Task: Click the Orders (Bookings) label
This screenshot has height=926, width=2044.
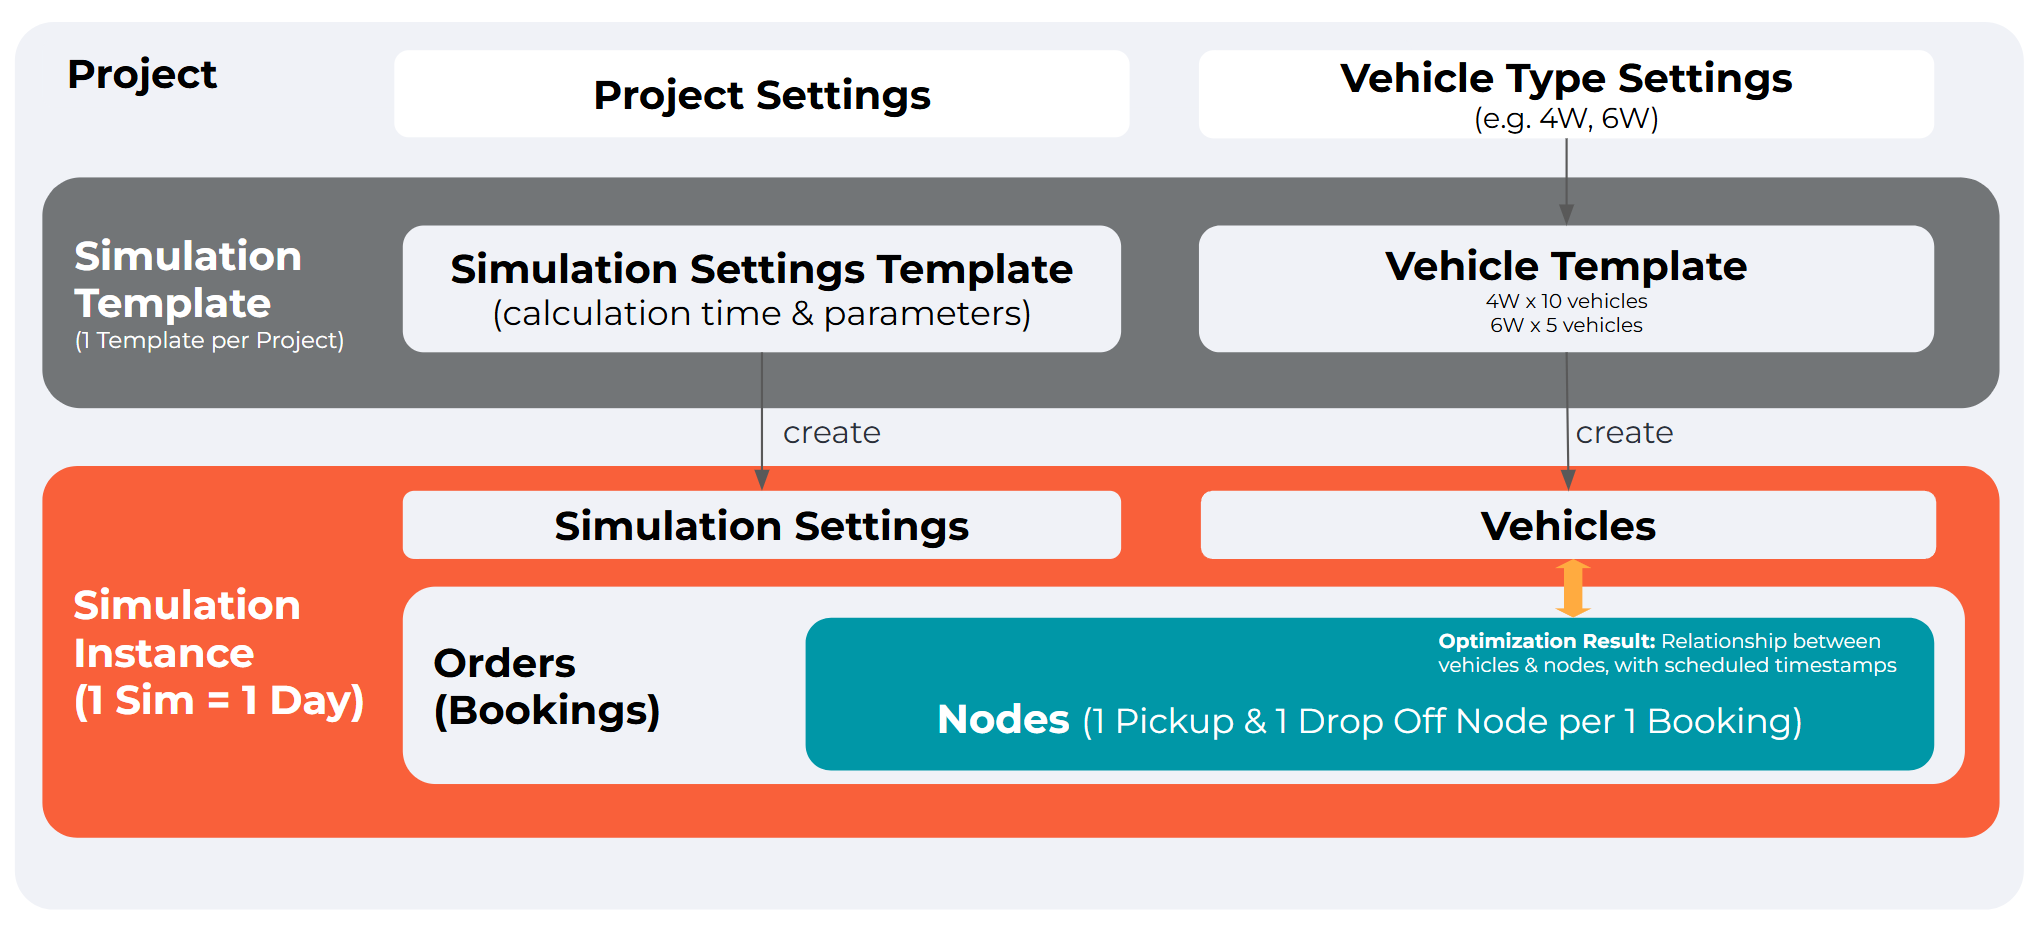Action: coord(546,686)
